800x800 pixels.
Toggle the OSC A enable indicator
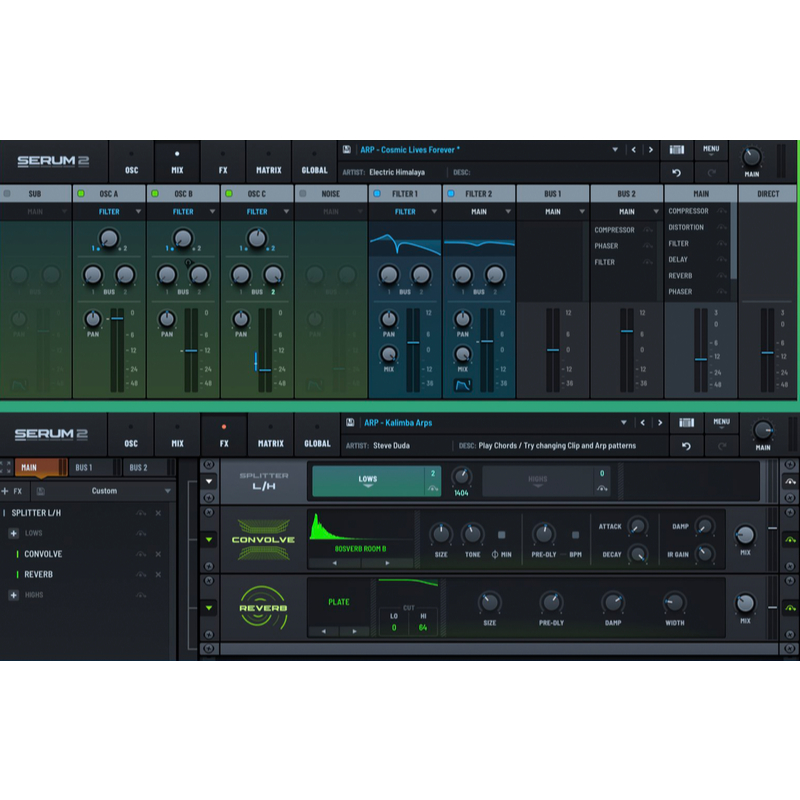[81, 194]
